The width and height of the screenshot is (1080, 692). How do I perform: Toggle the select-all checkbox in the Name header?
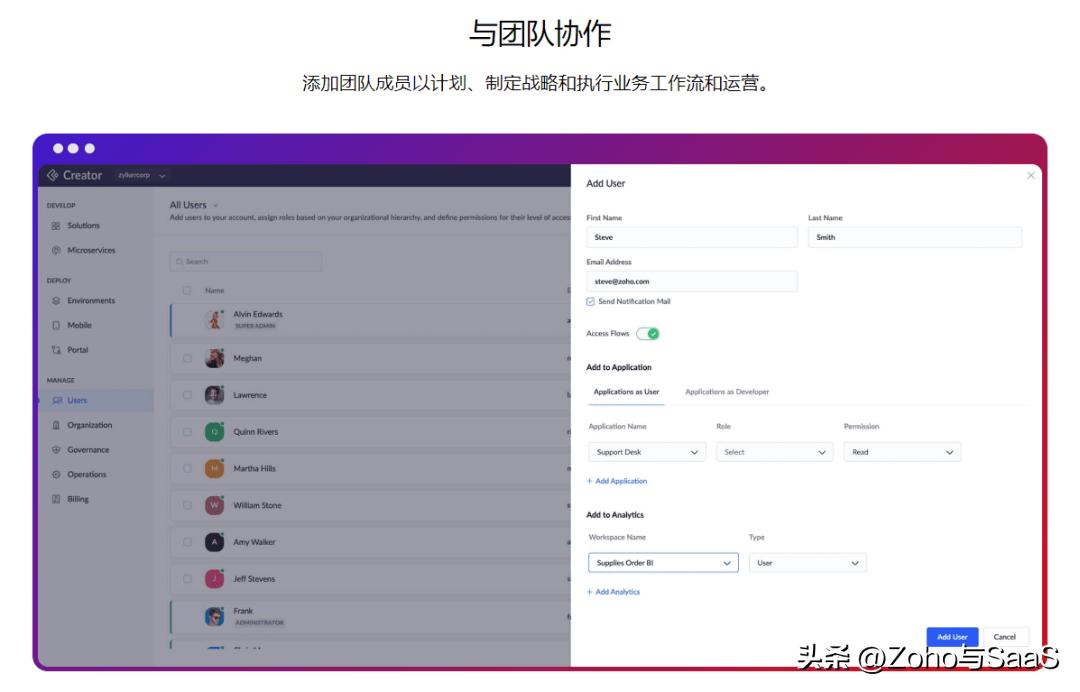189,290
